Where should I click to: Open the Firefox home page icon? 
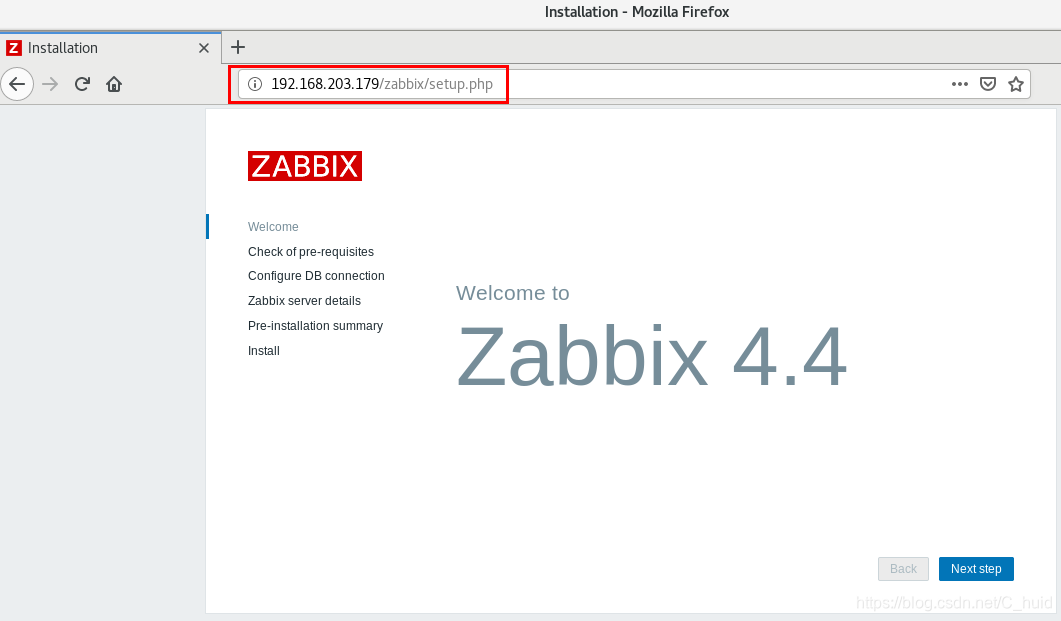coord(114,84)
